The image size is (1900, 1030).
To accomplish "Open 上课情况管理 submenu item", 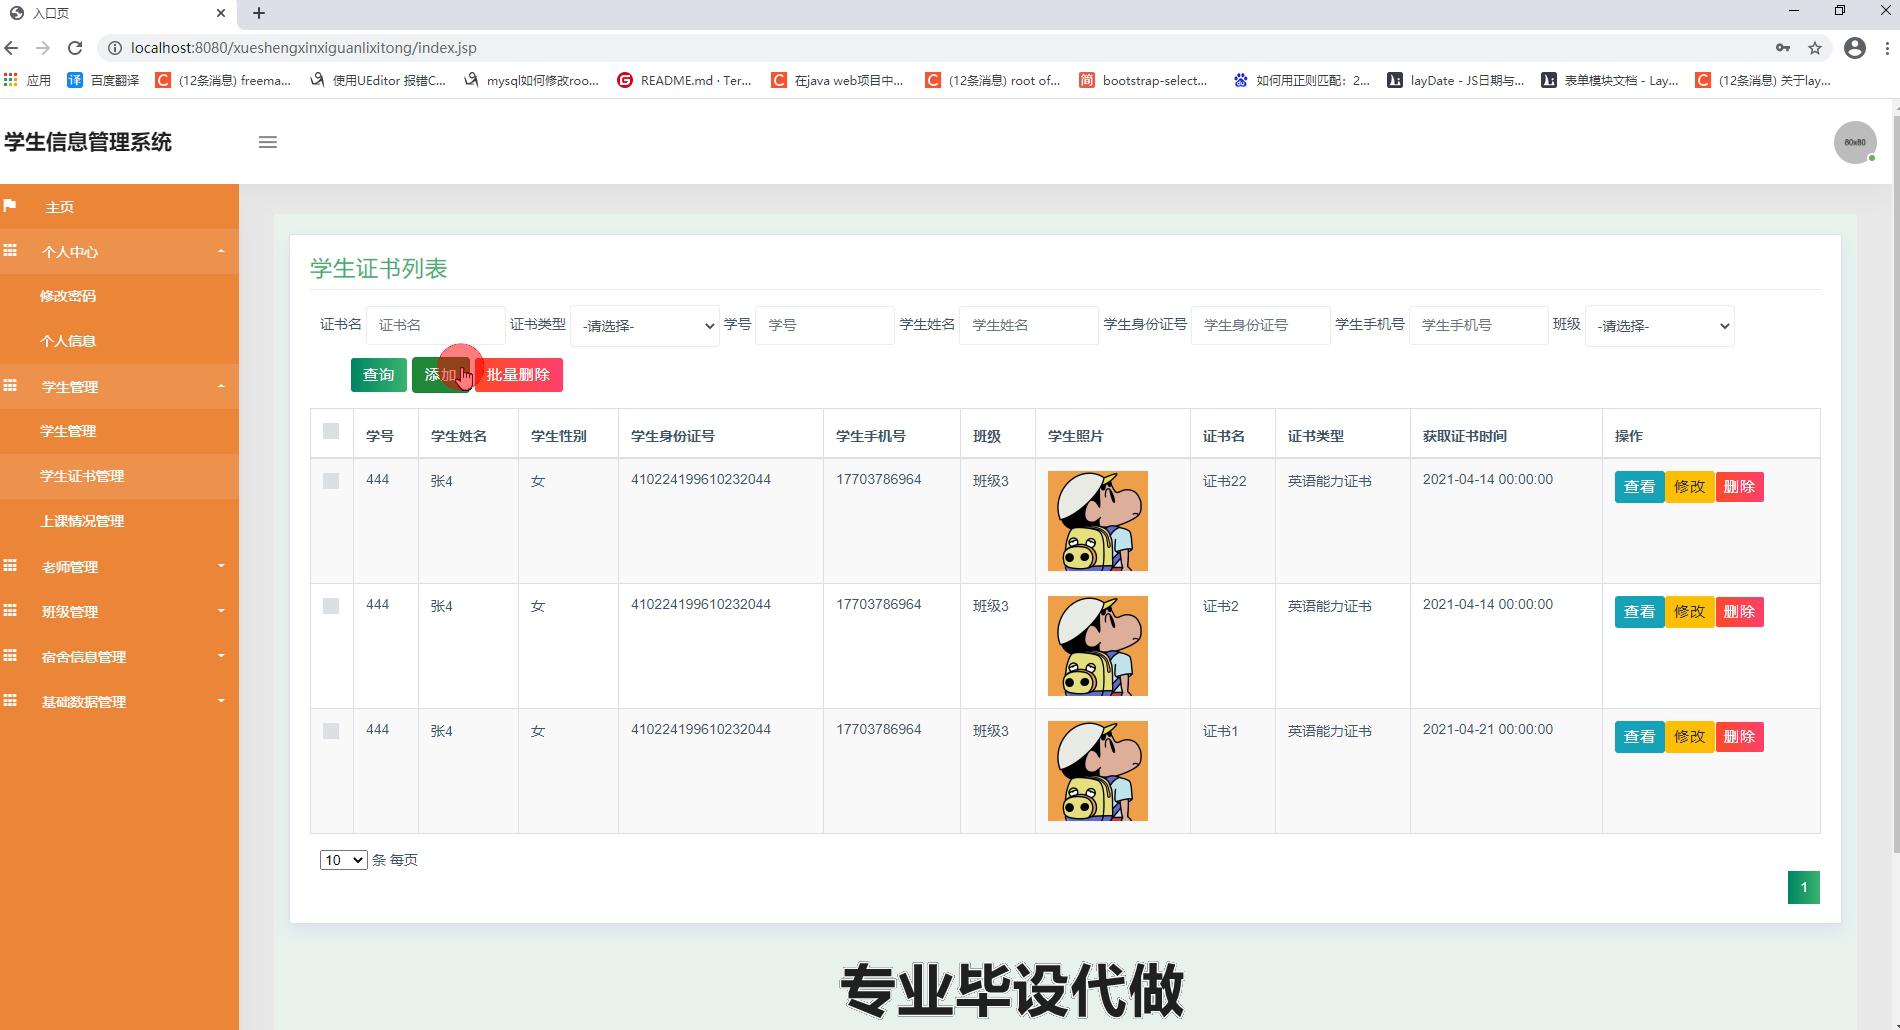I will (119, 521).
